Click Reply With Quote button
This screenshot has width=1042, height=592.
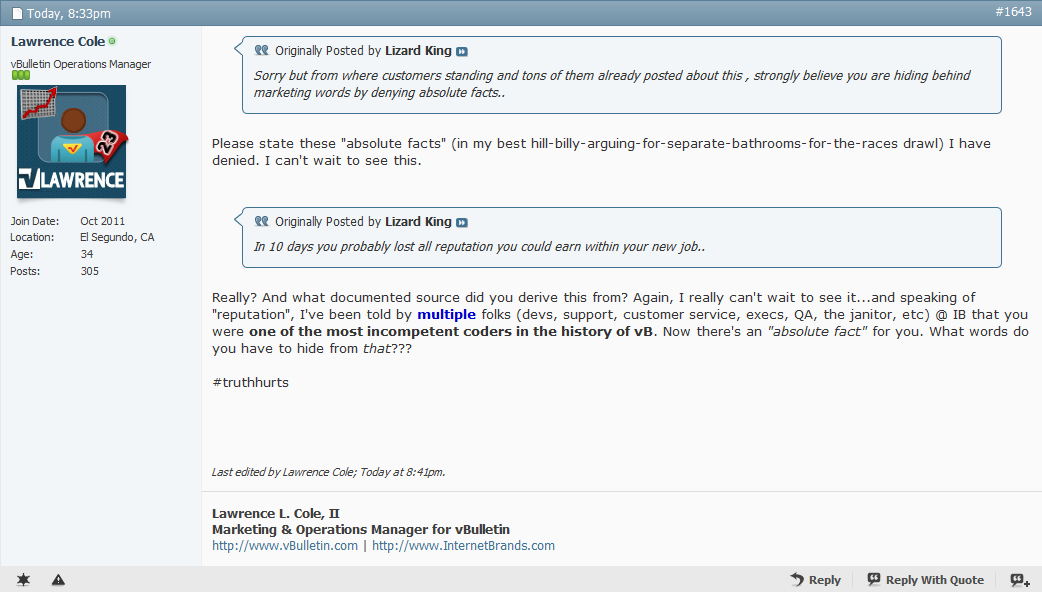coord(926,579)
